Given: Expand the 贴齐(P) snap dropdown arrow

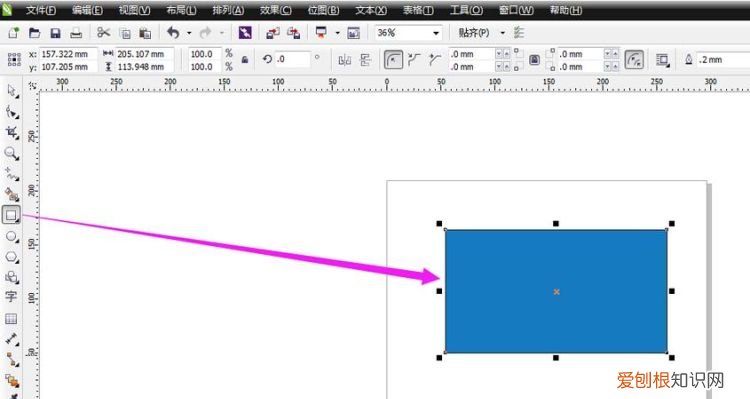Looking at the screenshot, I should point(502,33).
